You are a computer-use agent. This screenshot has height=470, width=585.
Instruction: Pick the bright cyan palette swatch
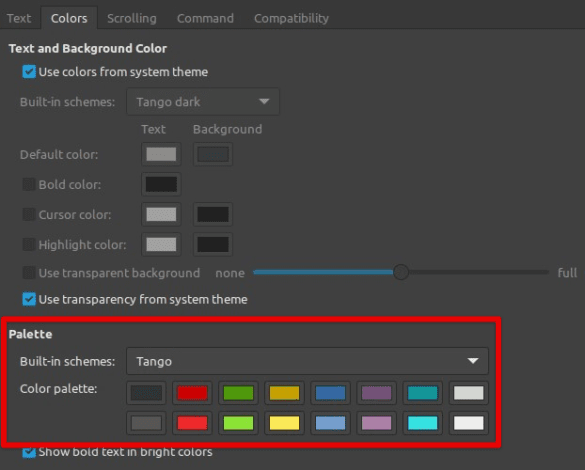423,423
